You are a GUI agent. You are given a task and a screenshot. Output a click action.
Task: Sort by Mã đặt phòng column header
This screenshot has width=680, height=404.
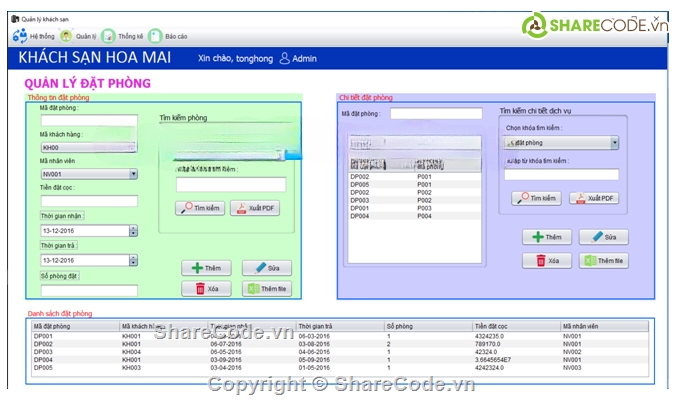75,326
